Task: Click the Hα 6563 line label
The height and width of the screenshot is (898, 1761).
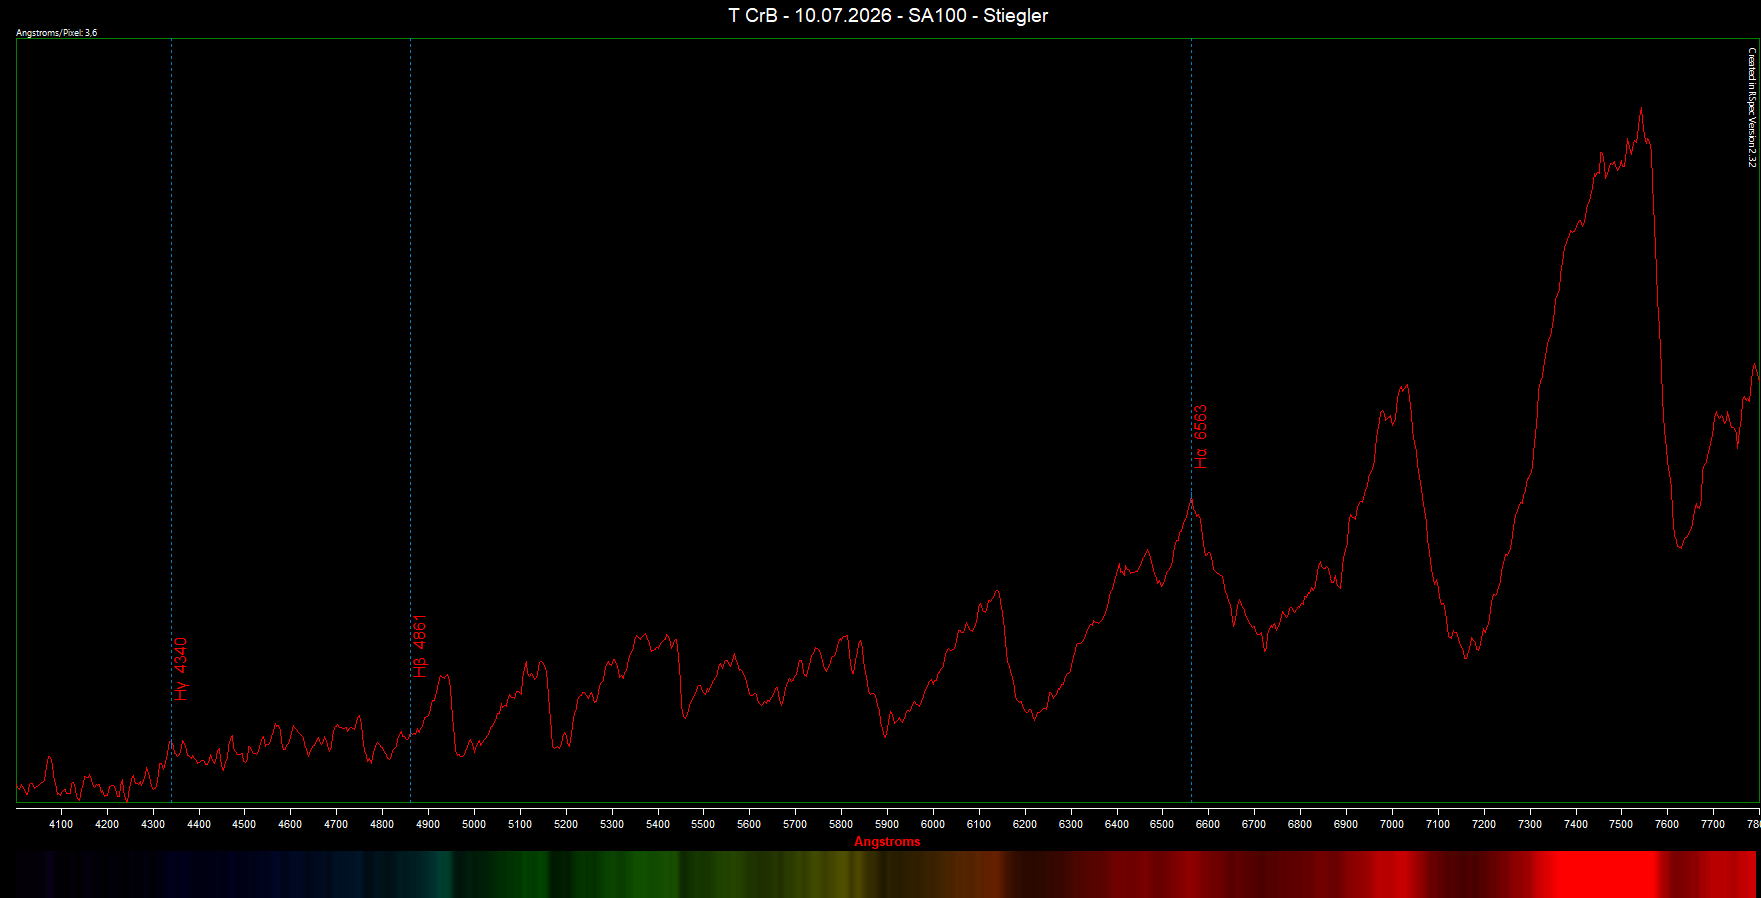Action: coord(1201,437)
